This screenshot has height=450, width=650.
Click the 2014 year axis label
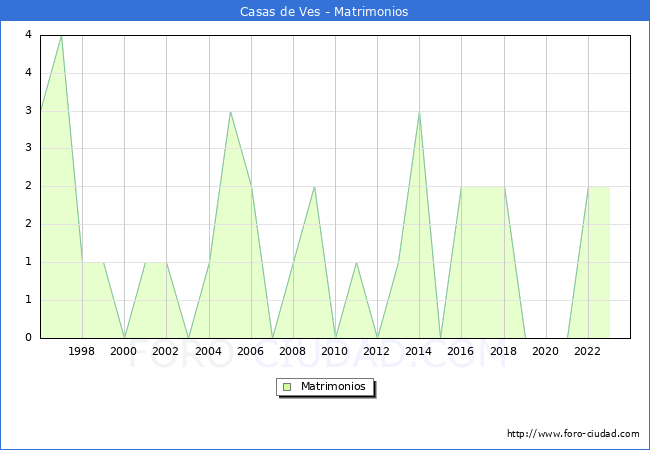(419, 351)
